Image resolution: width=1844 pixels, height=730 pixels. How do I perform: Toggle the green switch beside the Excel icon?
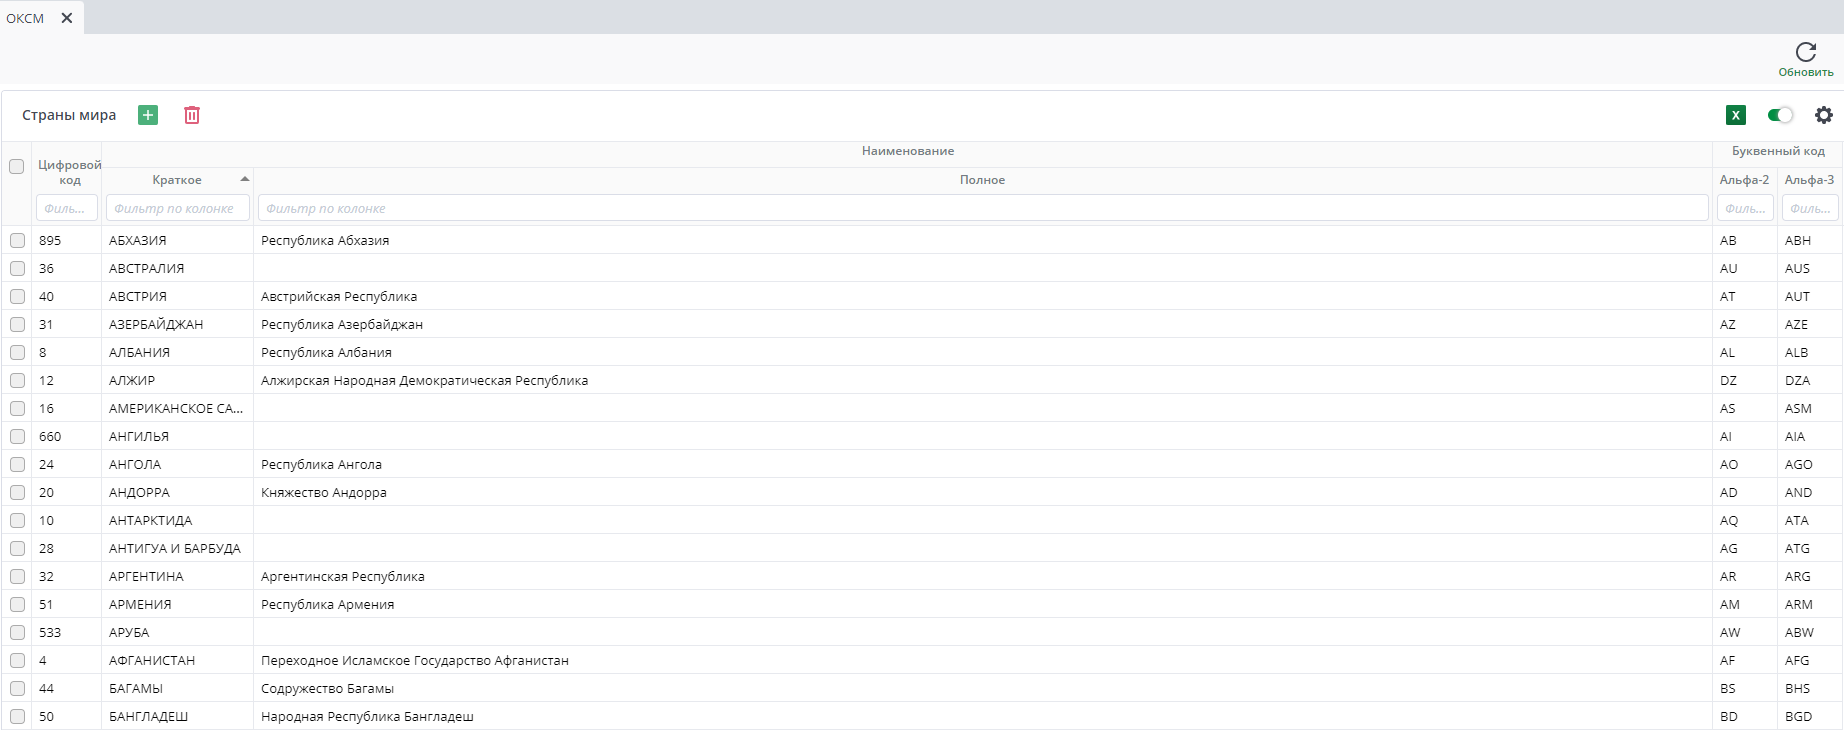1780,115
